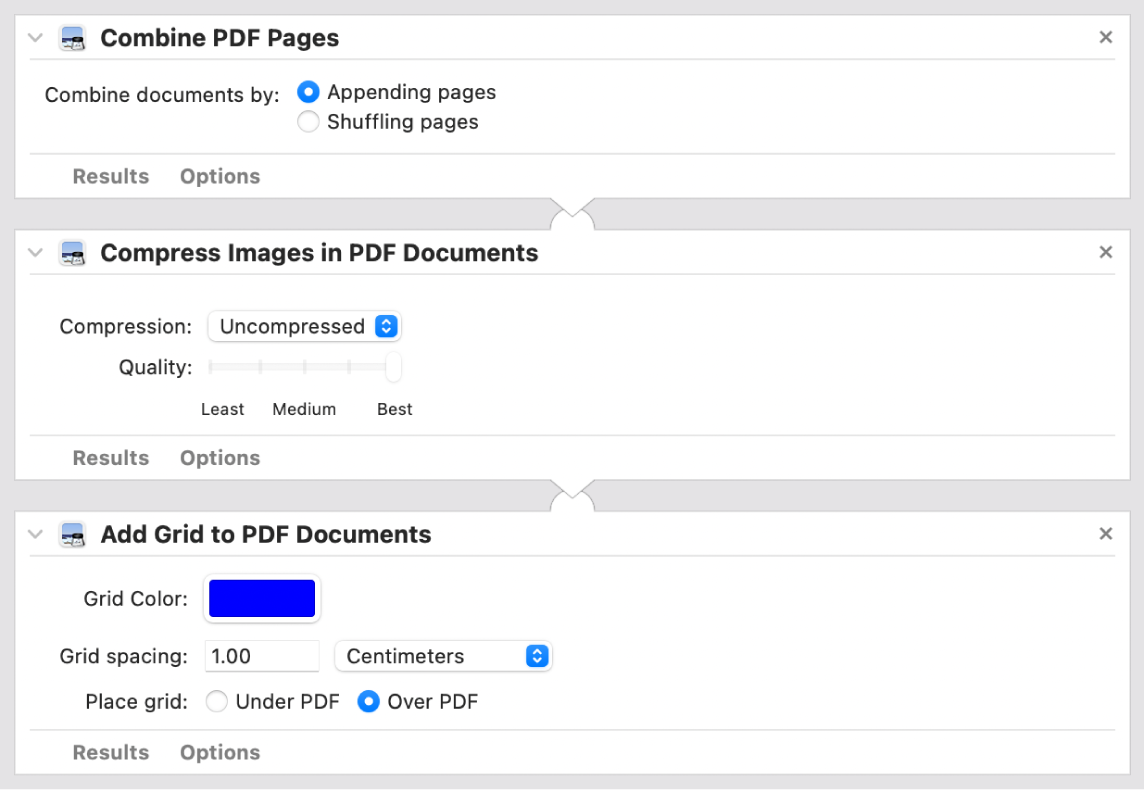
Task: Collapse the Combine PDF Pages action
Action: pos(33,37)
